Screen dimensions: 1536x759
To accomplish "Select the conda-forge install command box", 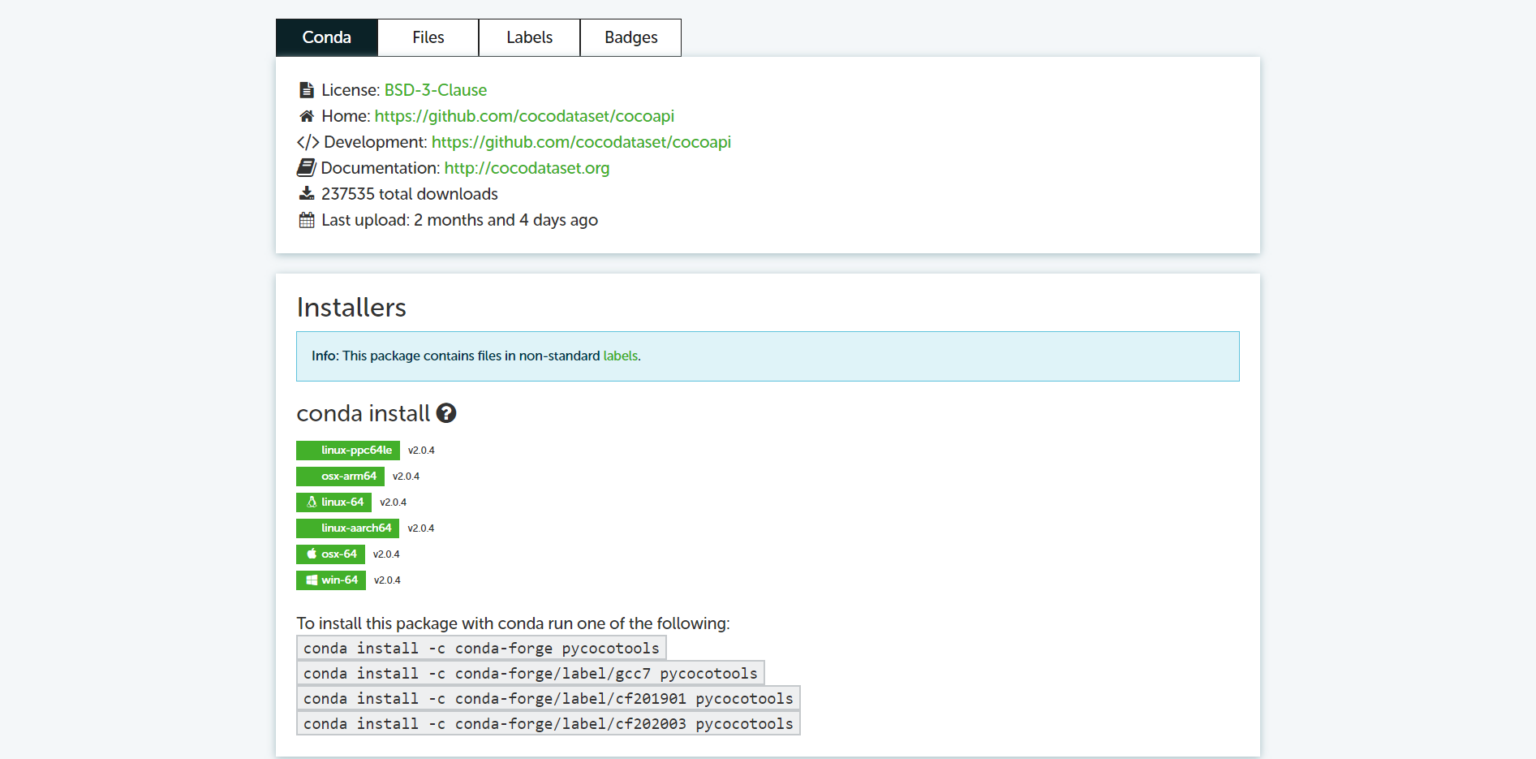I will (481, 647).
